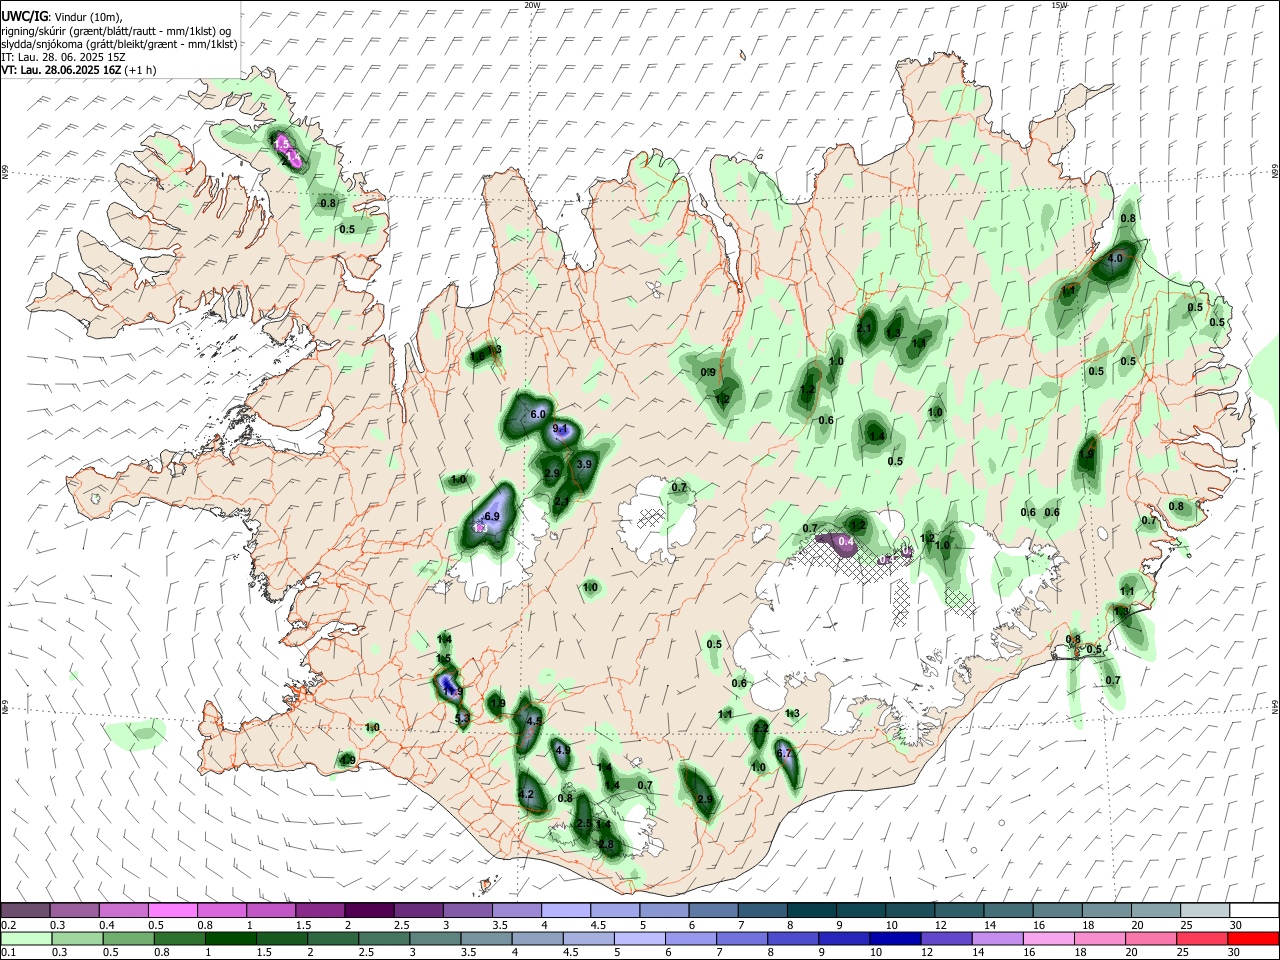1280x960 pixels.
Task: Pick the dusty purple swatch starting at 0.2
Action: point(25,910)
